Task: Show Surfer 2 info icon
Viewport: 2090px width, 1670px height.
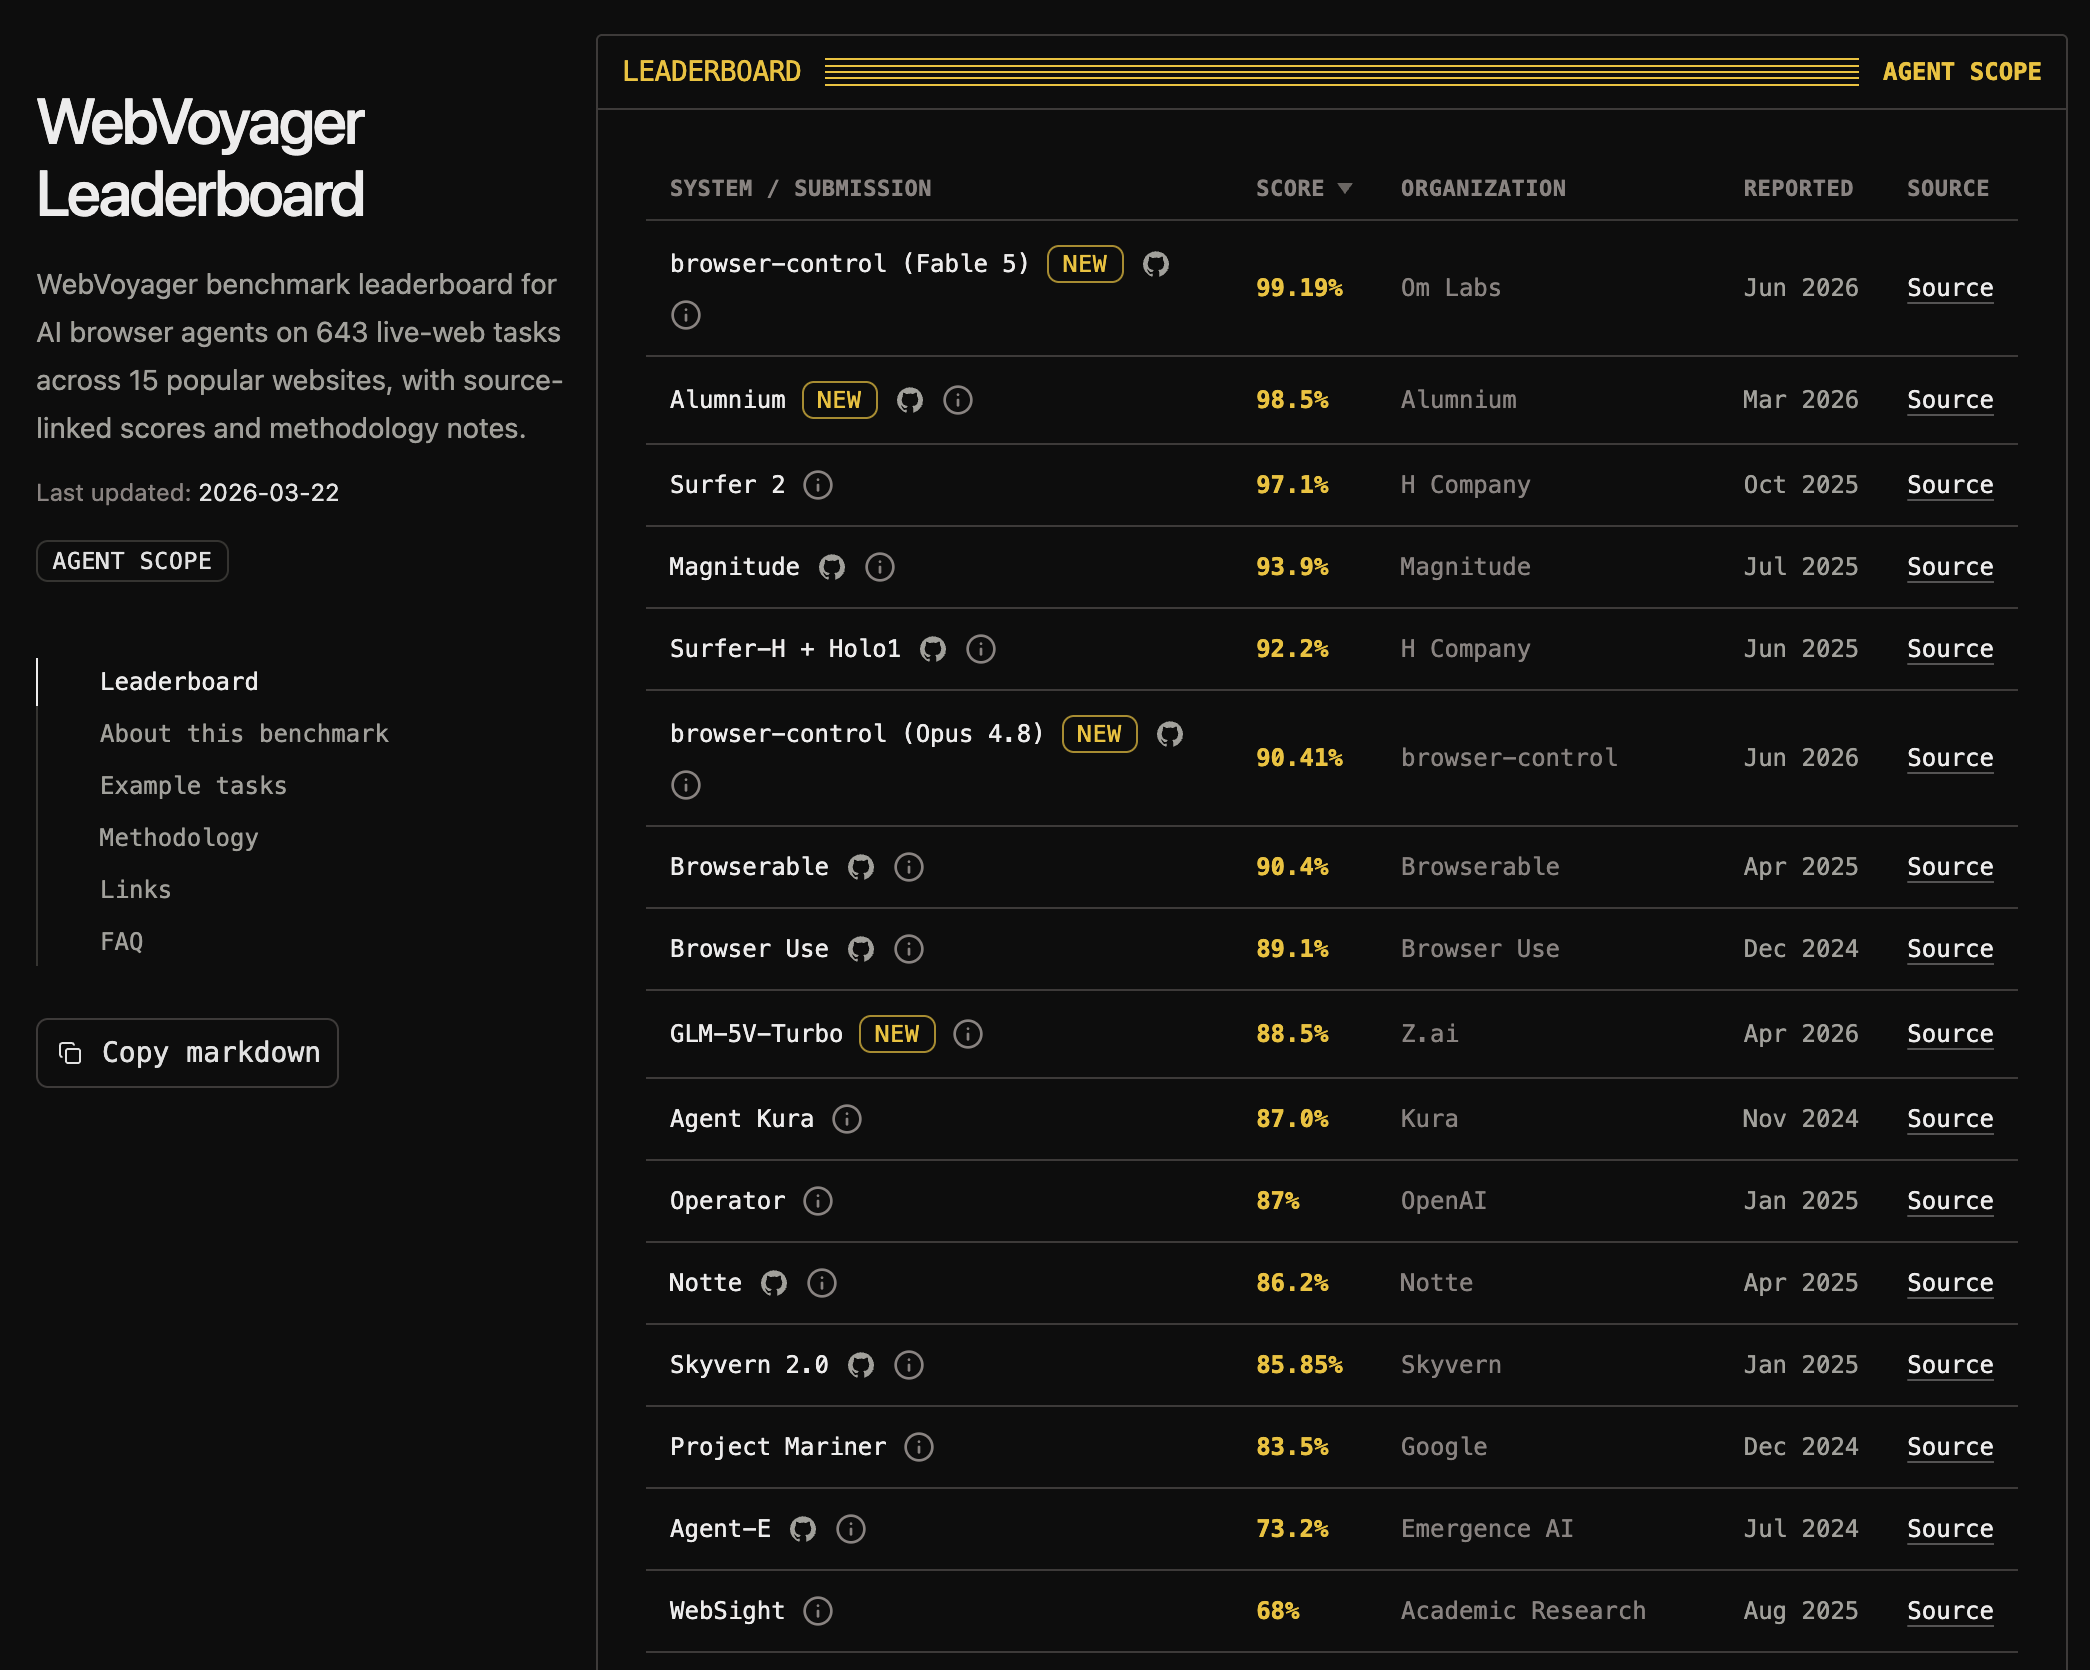Action: coord(818,485)
